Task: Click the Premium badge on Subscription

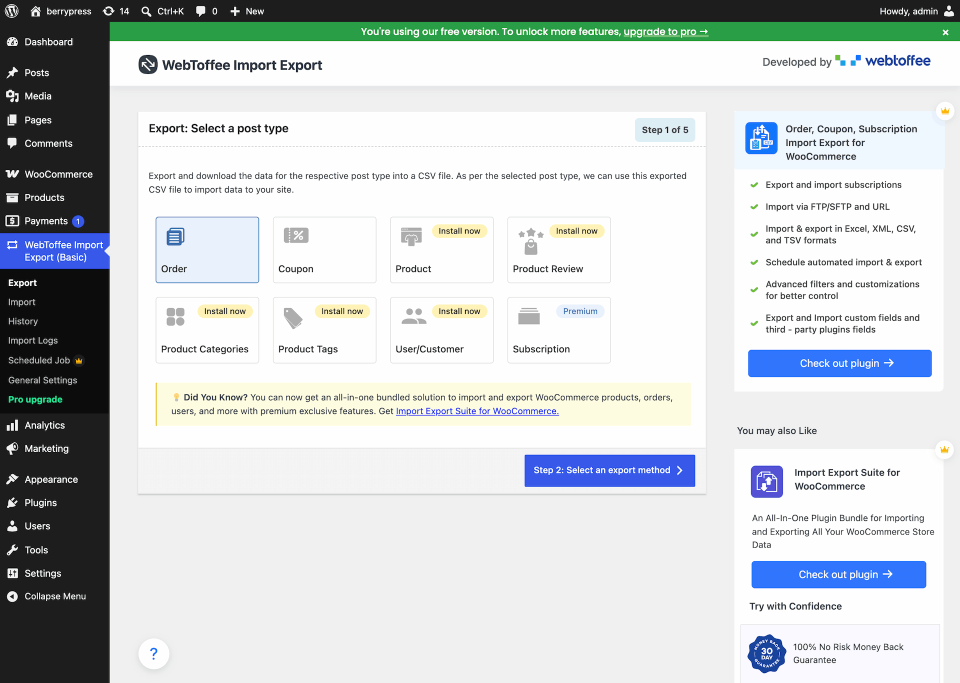Action: coord(580,311)
